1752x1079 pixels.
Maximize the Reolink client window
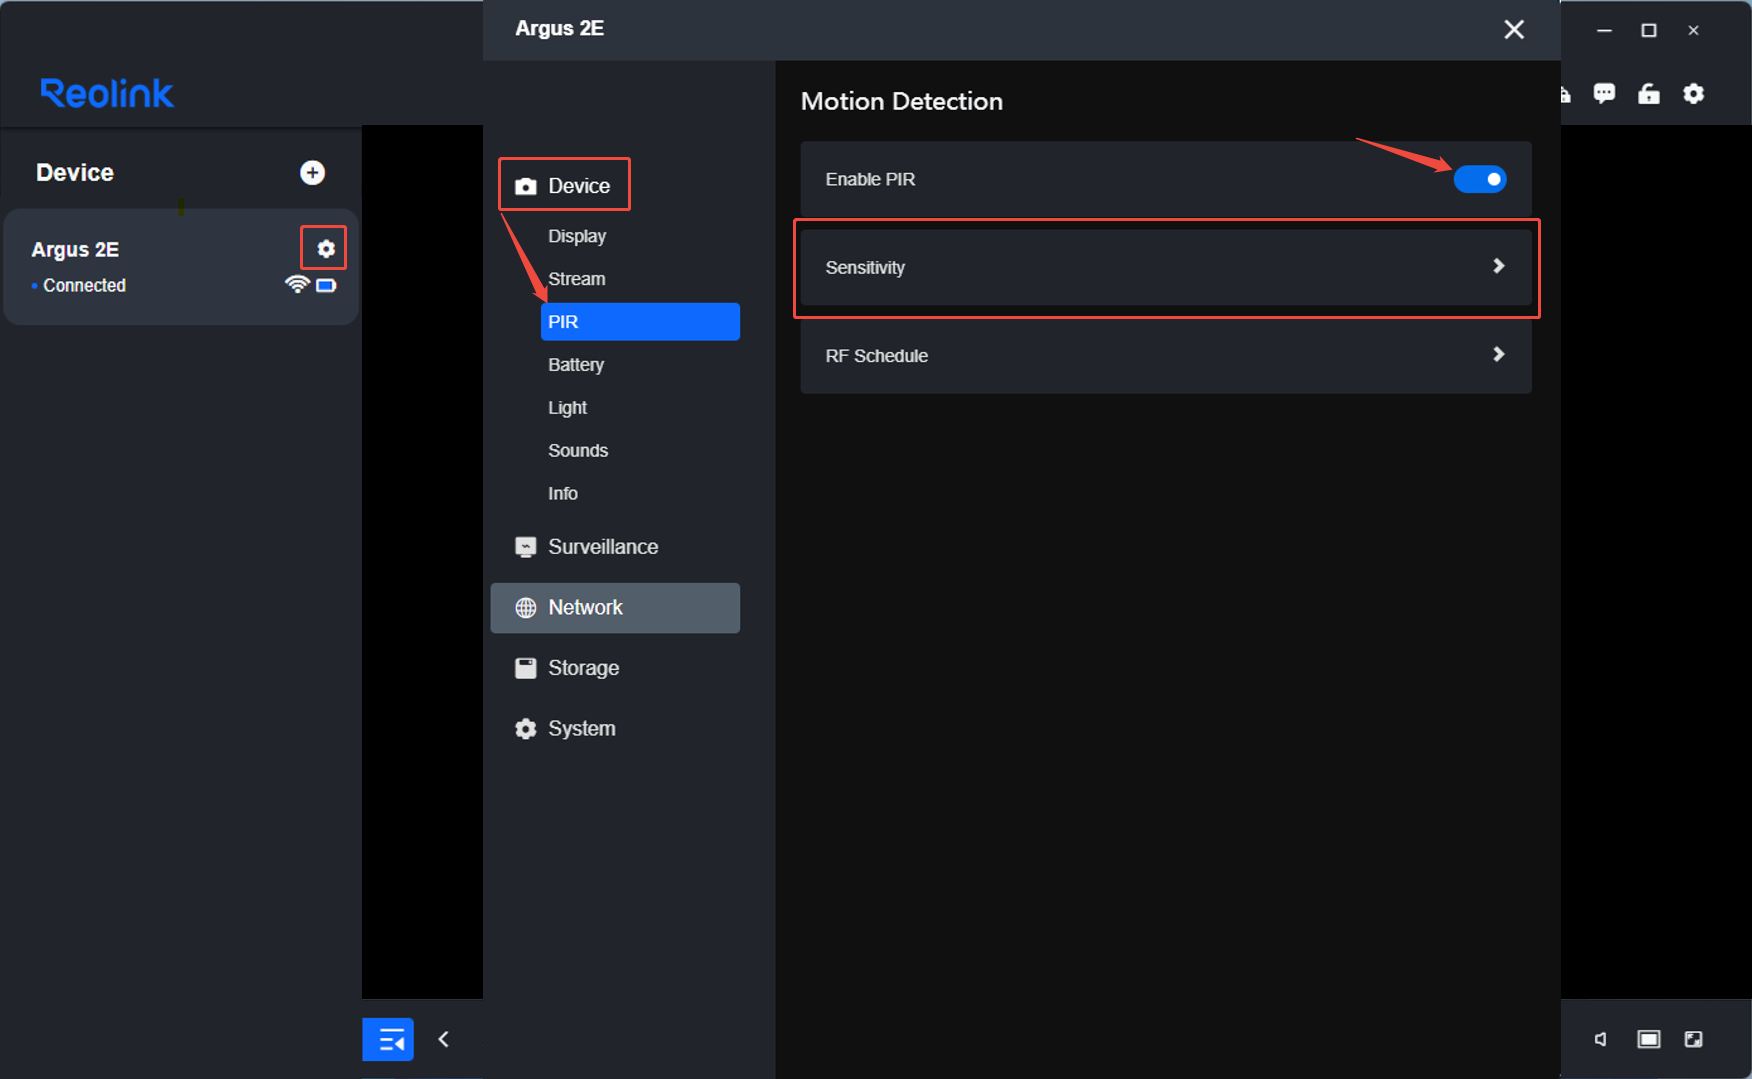pos(1649,30)
